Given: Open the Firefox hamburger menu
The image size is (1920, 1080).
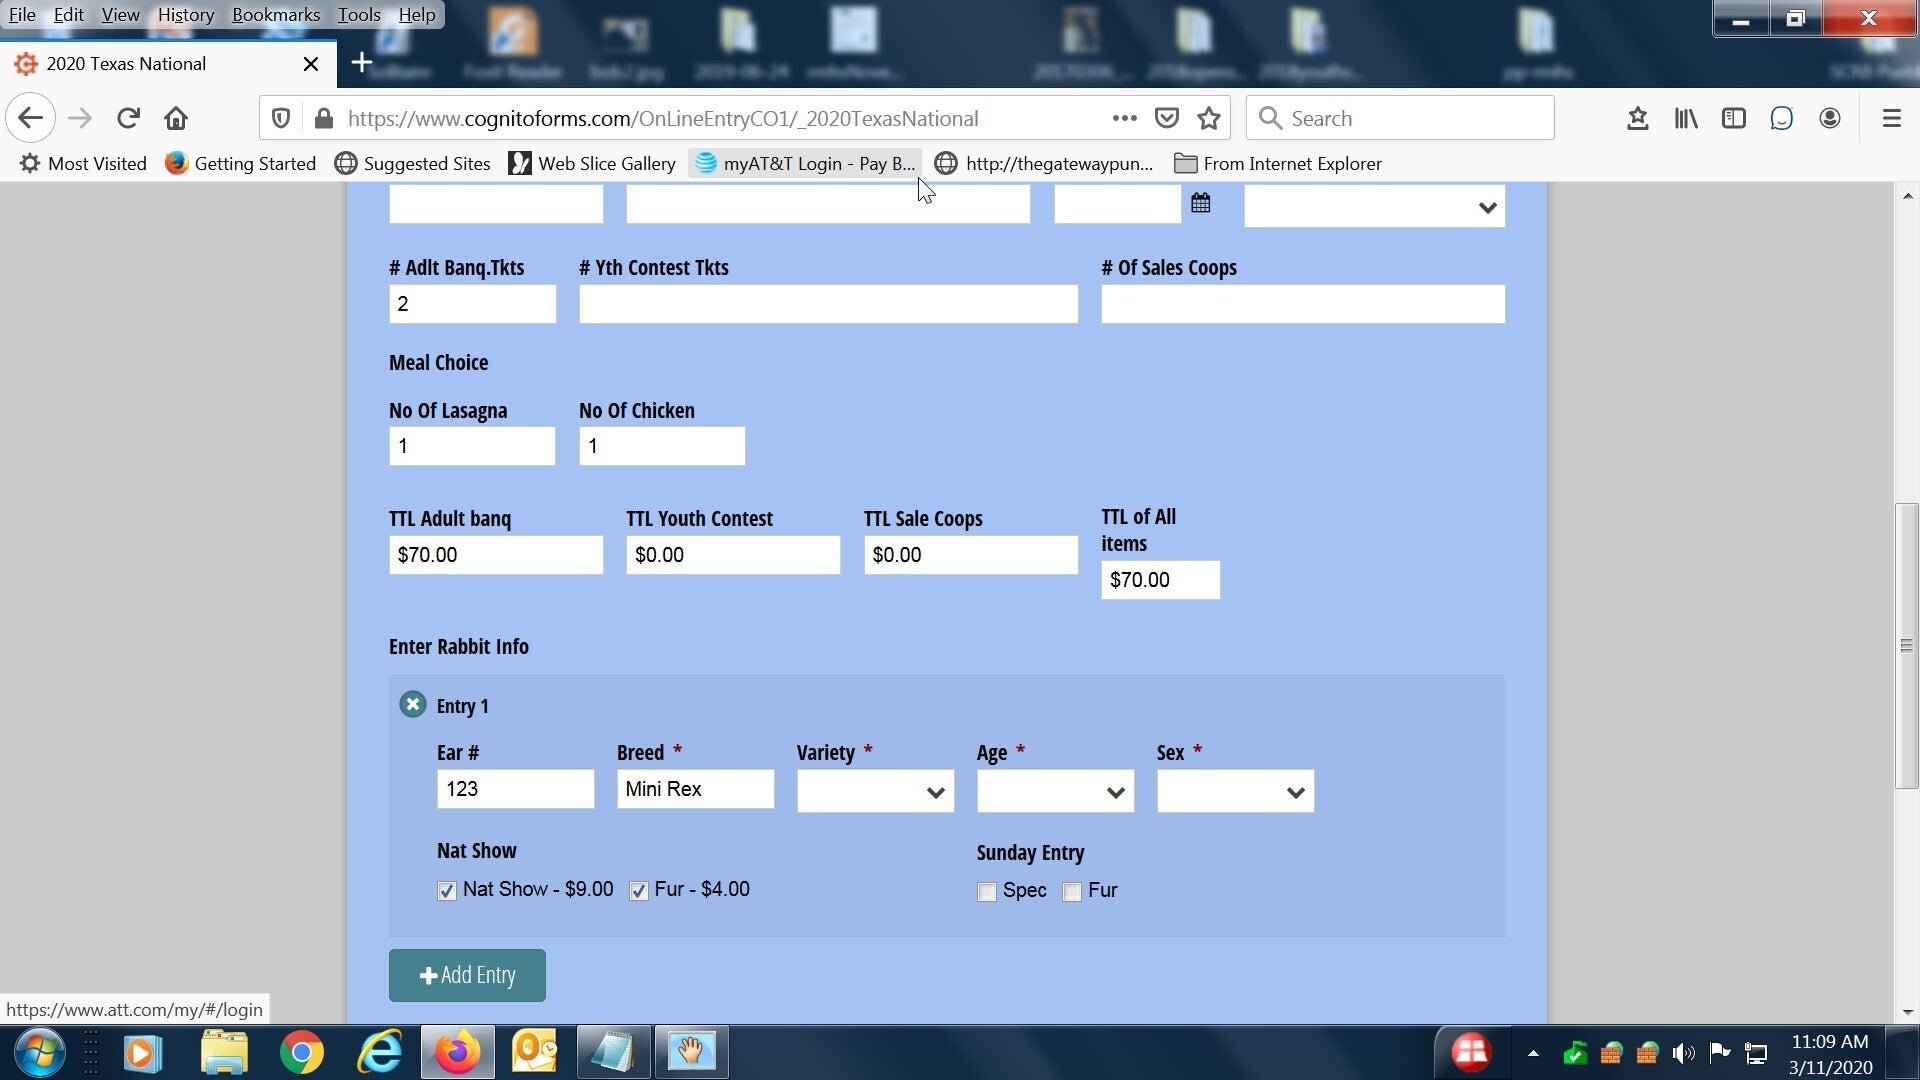Looking at the screenshot, I should (x=1891, y=118).
